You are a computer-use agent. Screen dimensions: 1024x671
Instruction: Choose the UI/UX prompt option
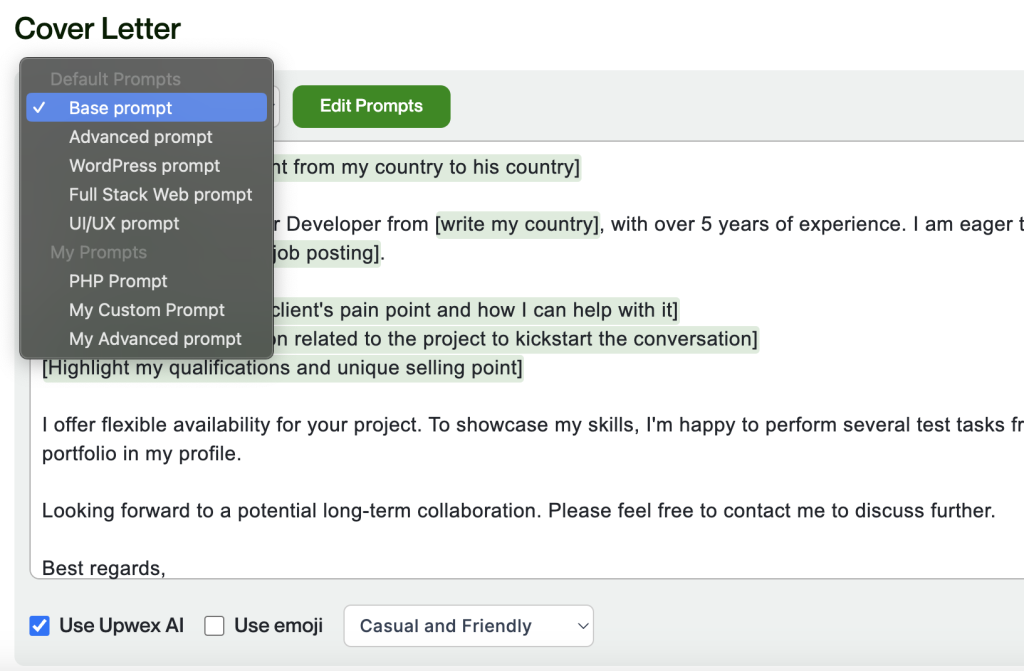[124, 224]
